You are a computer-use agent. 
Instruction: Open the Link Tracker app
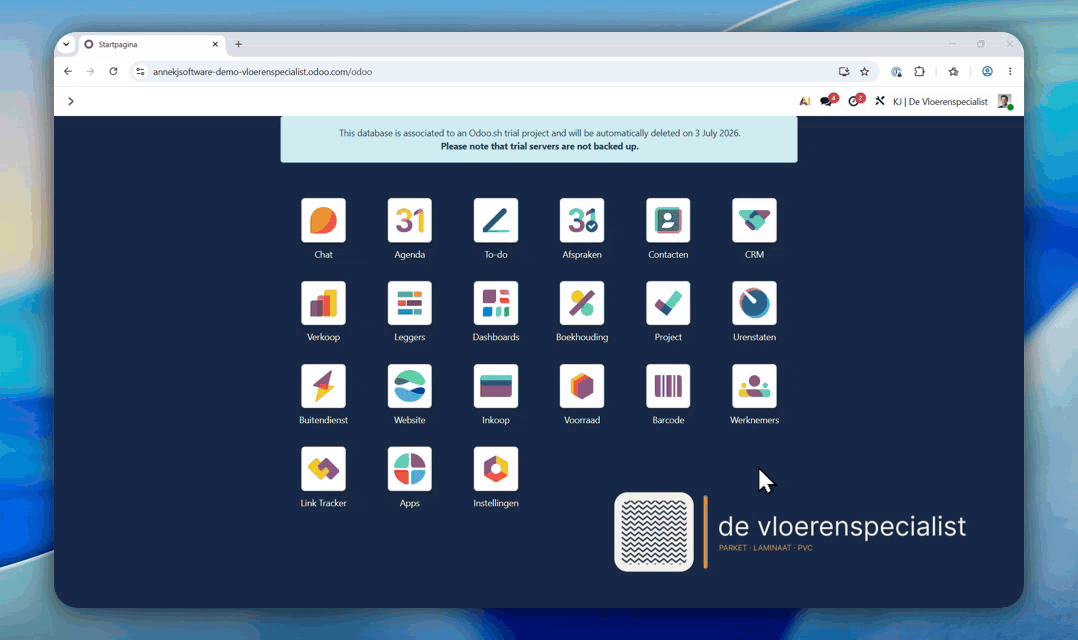323,469
